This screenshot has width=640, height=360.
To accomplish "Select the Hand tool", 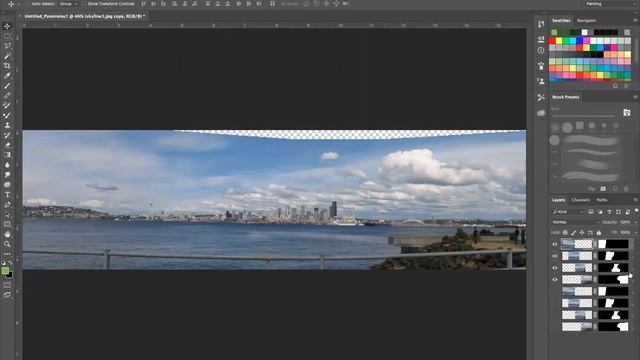I will pos(7,234).
